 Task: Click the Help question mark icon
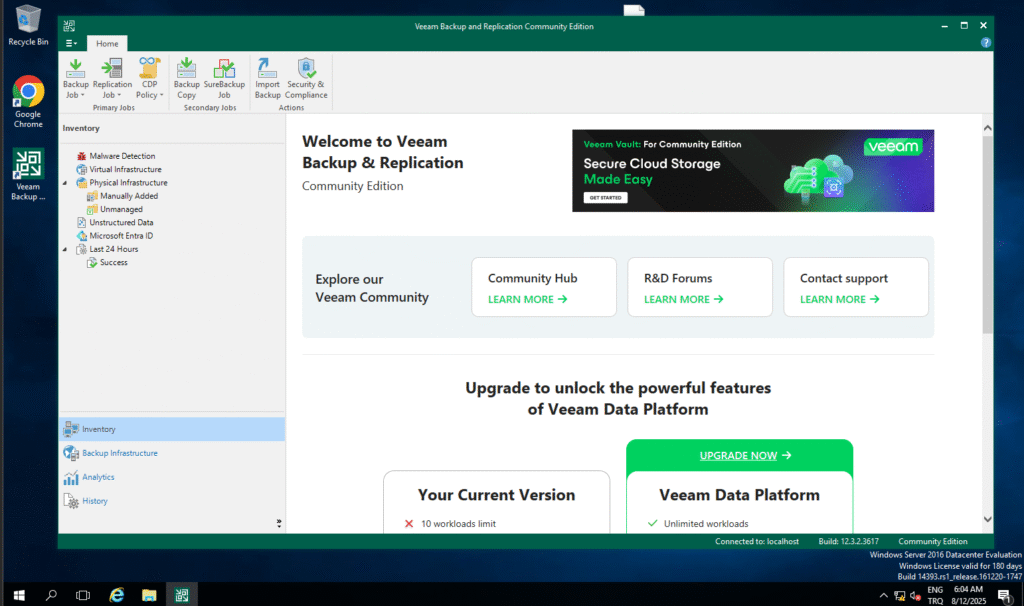[985, 42]
